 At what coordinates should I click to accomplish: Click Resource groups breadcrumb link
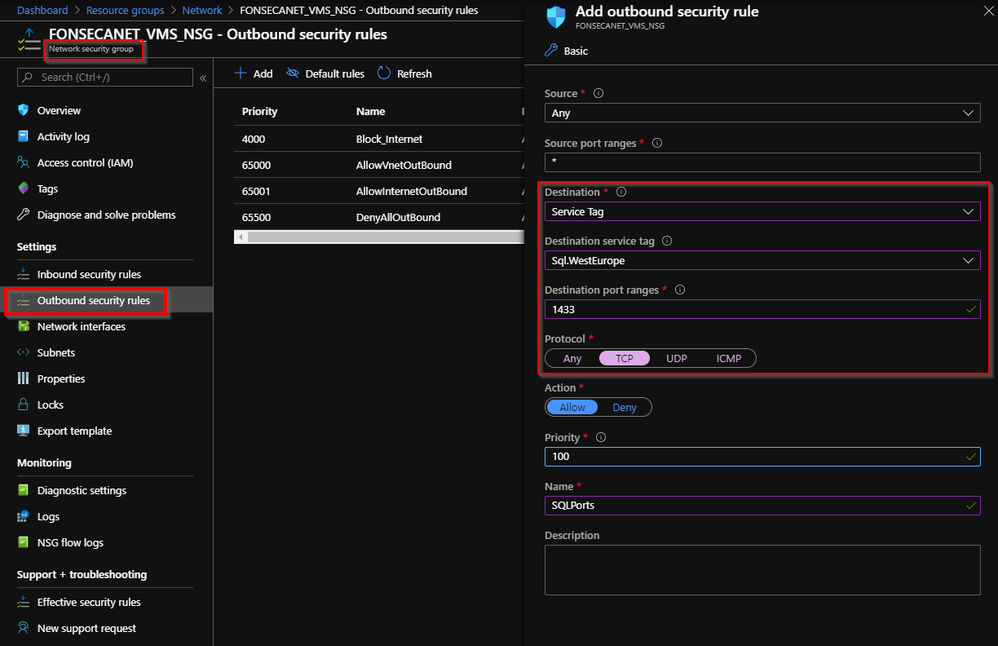pos(125,10)
